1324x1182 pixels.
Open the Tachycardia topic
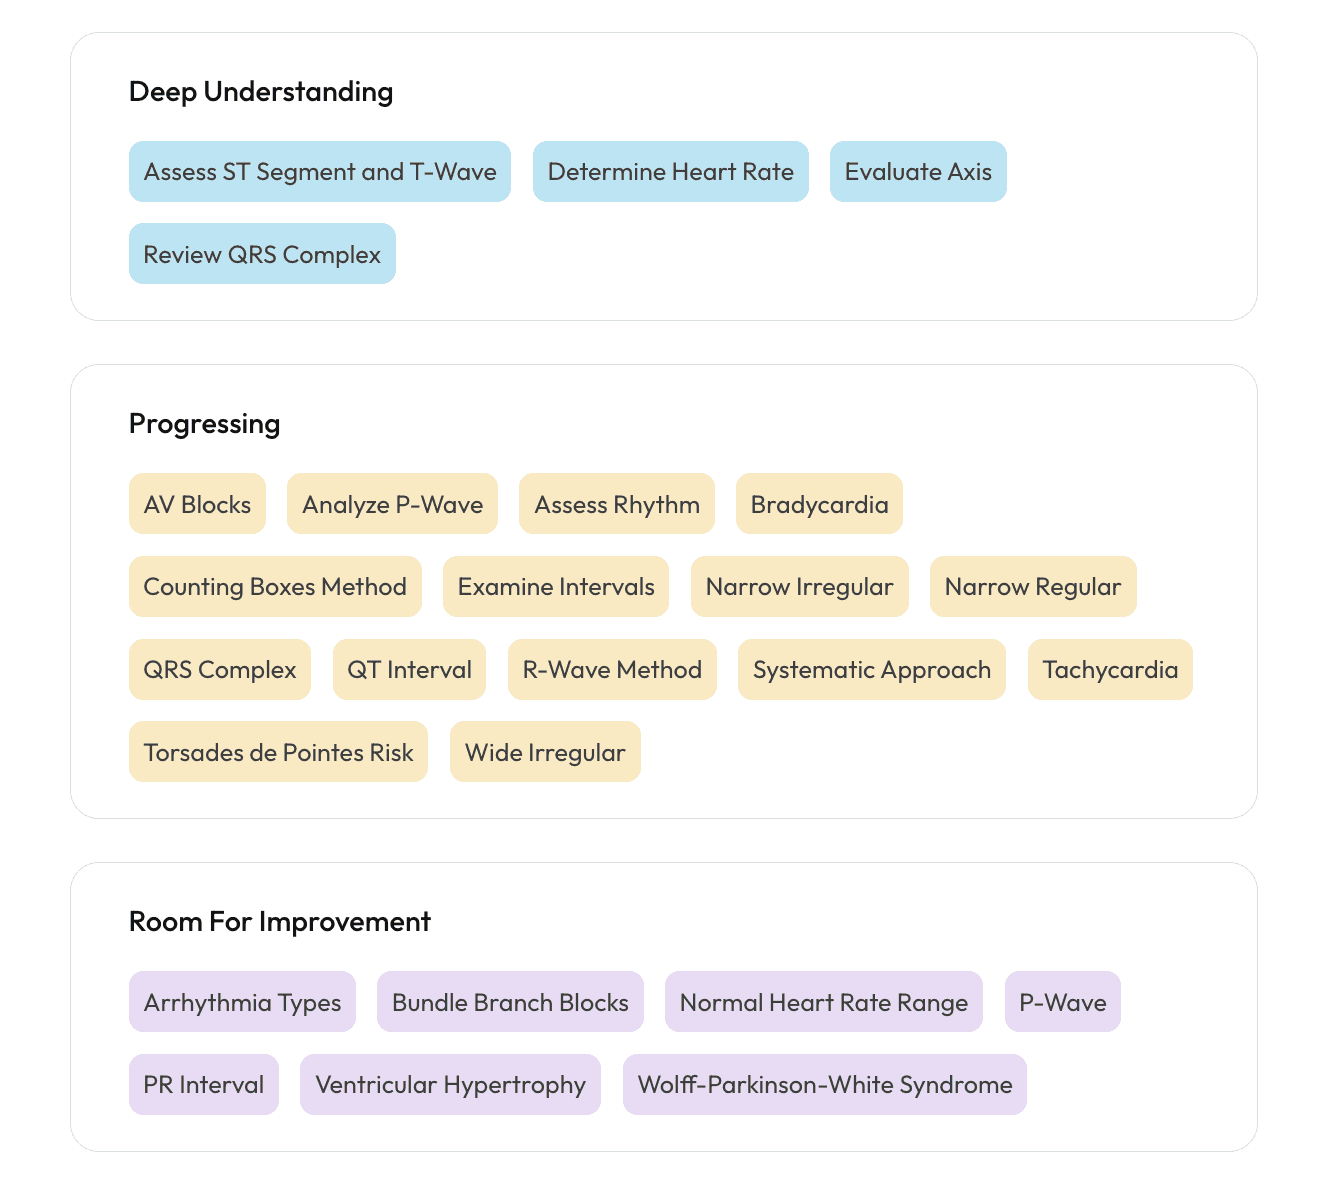(x=1109, y=669)
